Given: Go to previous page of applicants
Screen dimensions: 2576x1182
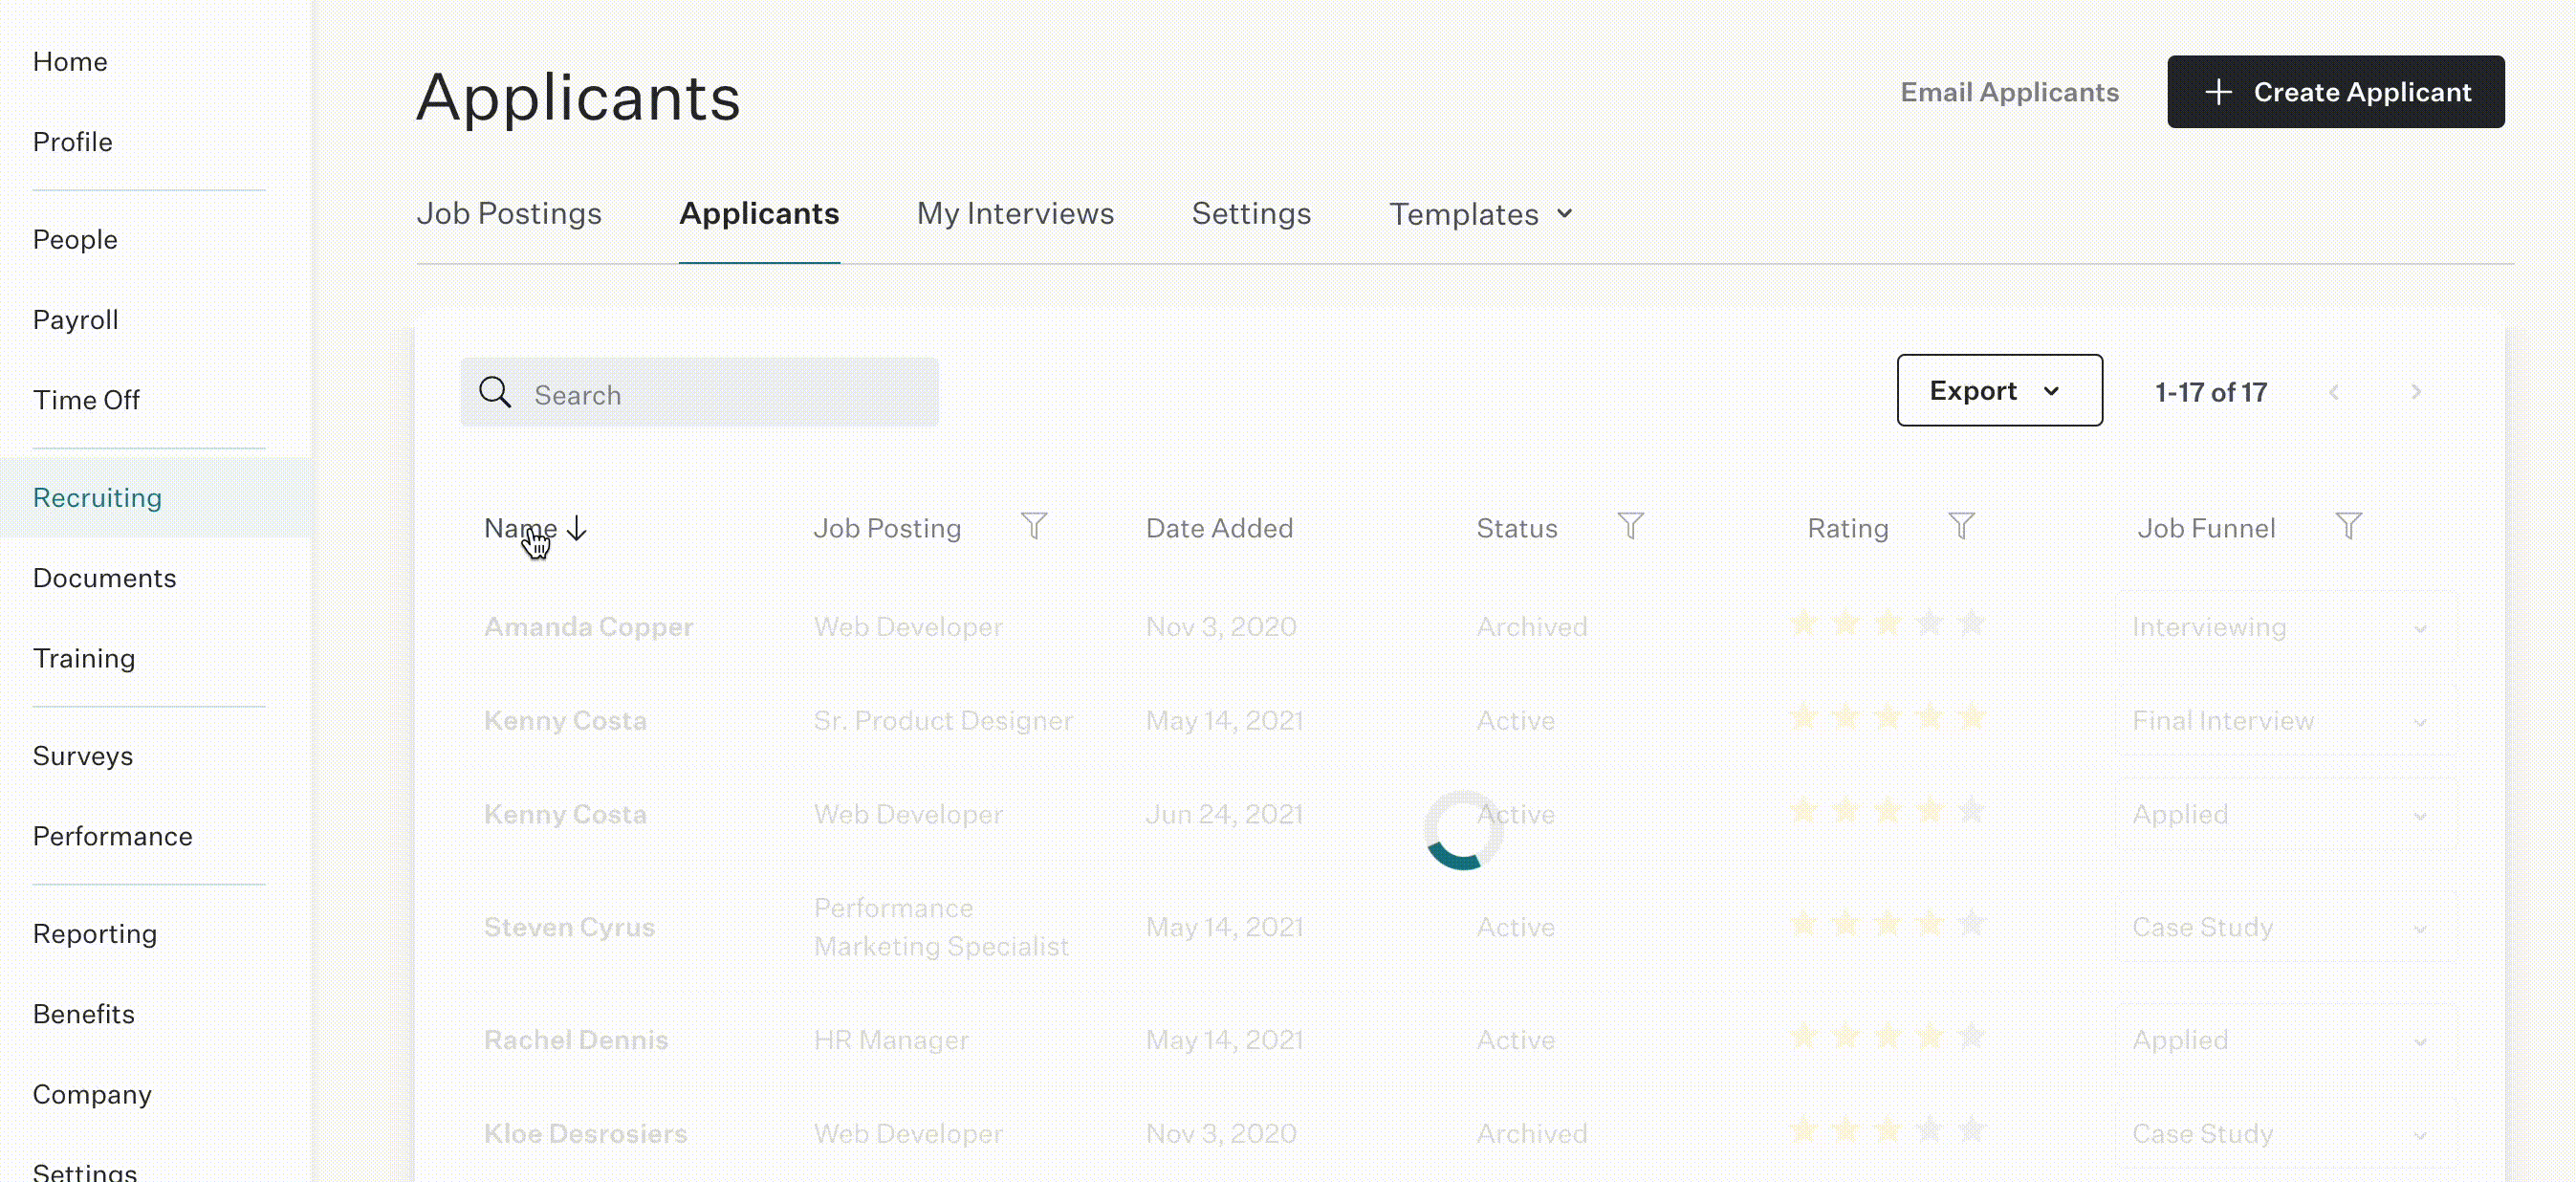Looking at the screenshot, I should click(x=2334, y=392).
